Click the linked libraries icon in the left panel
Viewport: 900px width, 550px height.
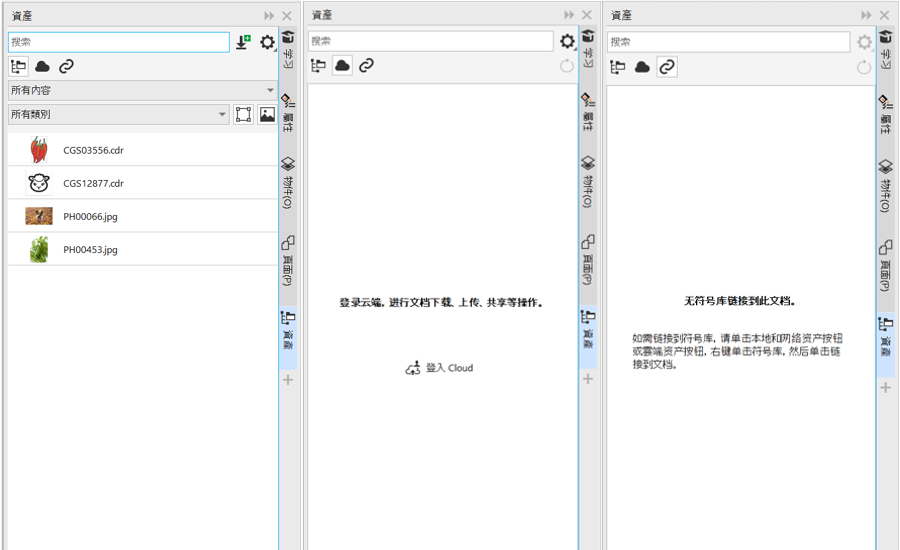66,67
